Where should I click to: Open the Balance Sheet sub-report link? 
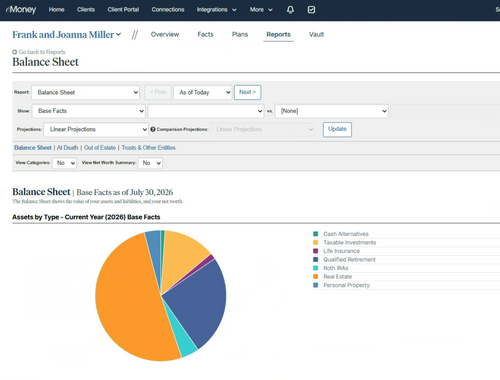click(x=33, y=148)
